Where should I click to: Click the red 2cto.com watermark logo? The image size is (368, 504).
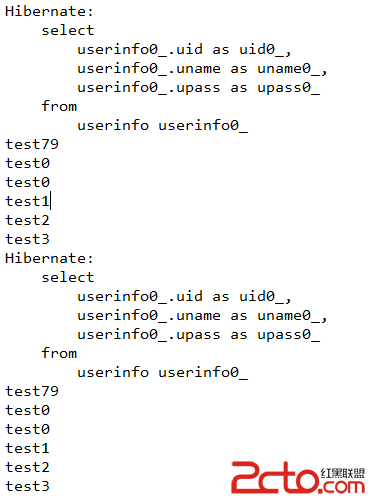pyautogui.click(x=298, y=477)
